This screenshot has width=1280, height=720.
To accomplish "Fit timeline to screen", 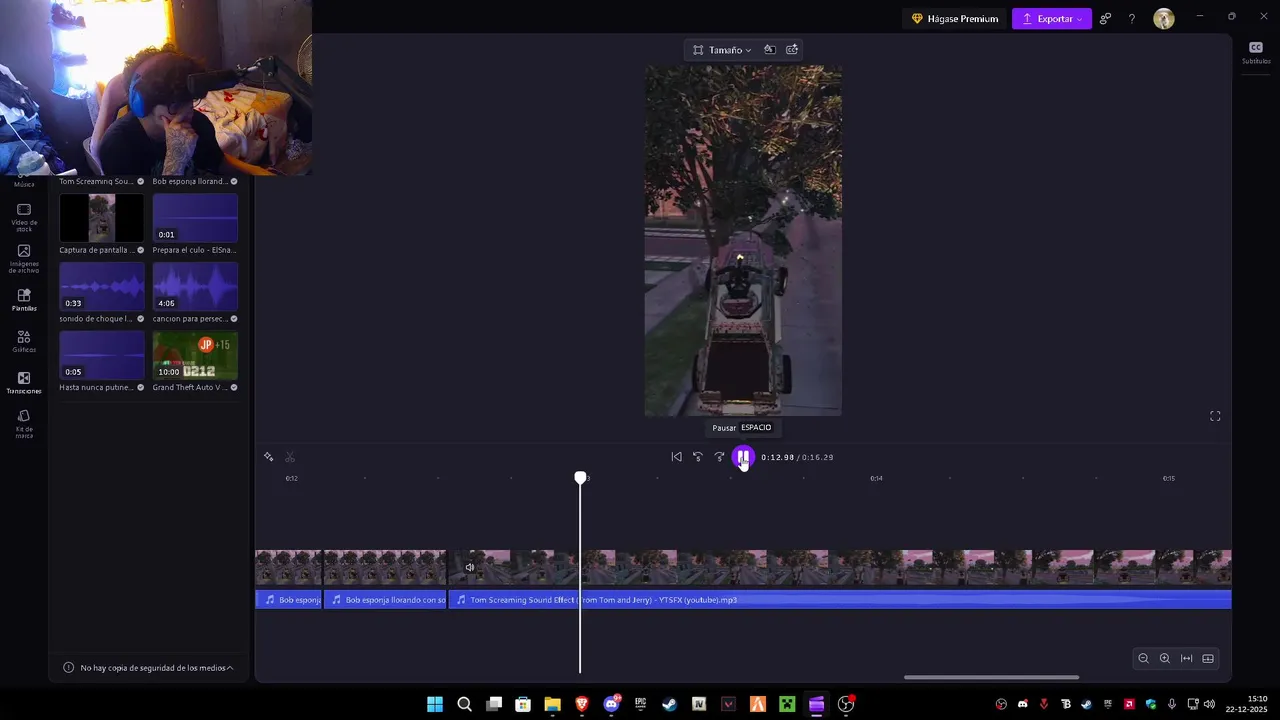I will coord(1186,658).
